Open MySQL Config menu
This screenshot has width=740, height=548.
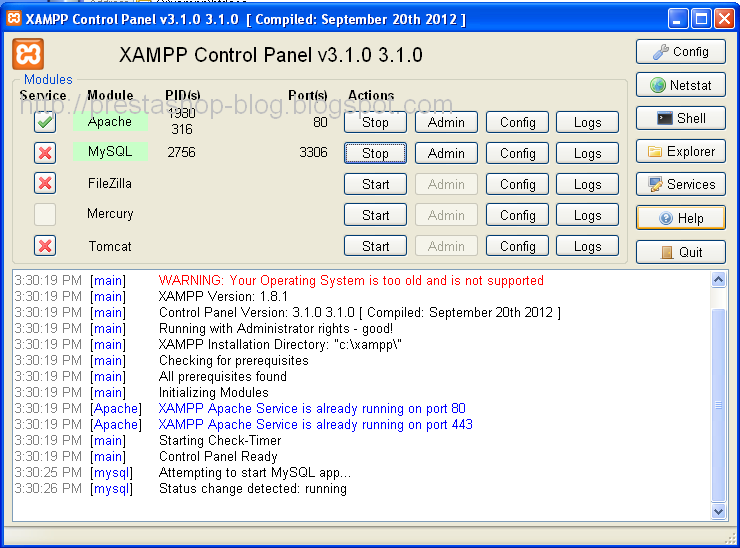pos(517,153)
